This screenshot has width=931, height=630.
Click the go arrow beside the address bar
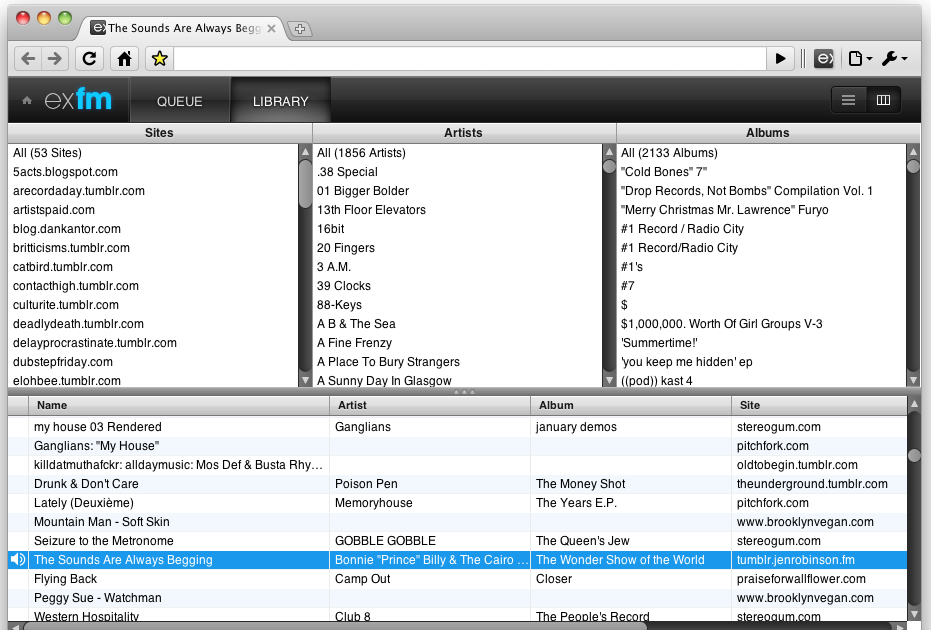[781, 59]
